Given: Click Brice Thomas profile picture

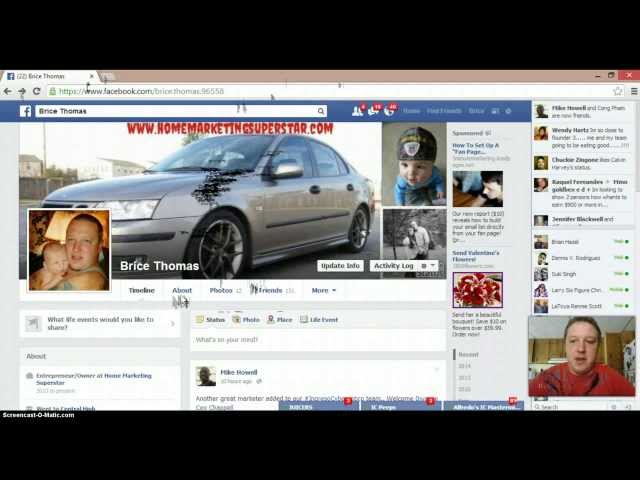Looking at the screenshot, I should (69, 250).
